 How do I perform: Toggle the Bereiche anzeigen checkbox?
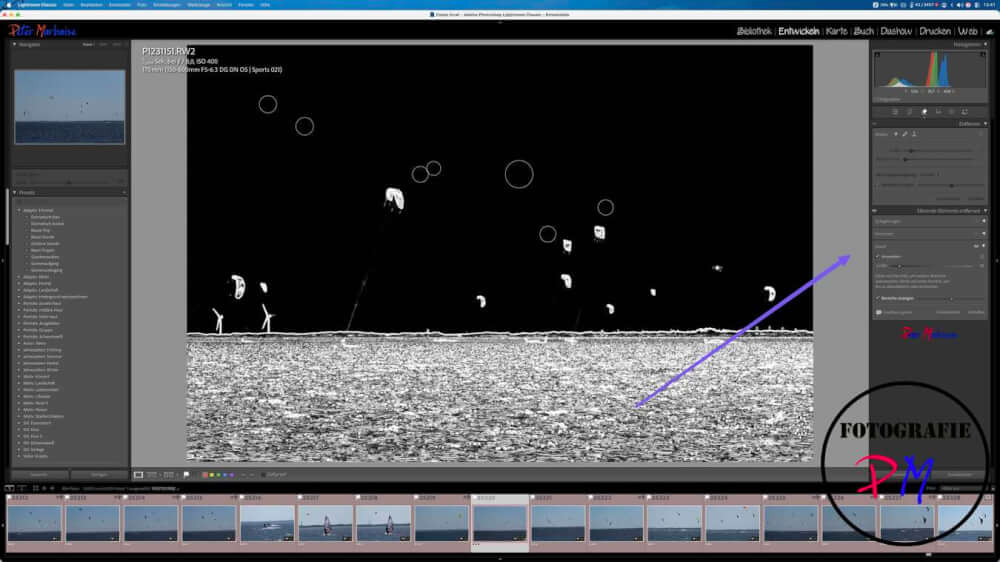pyautogui.click(x=878, y=298)
